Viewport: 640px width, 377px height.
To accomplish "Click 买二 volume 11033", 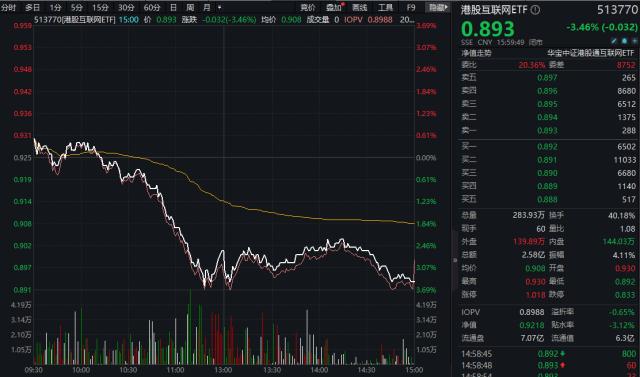I will pyautogui.click(x=624, y=160).
